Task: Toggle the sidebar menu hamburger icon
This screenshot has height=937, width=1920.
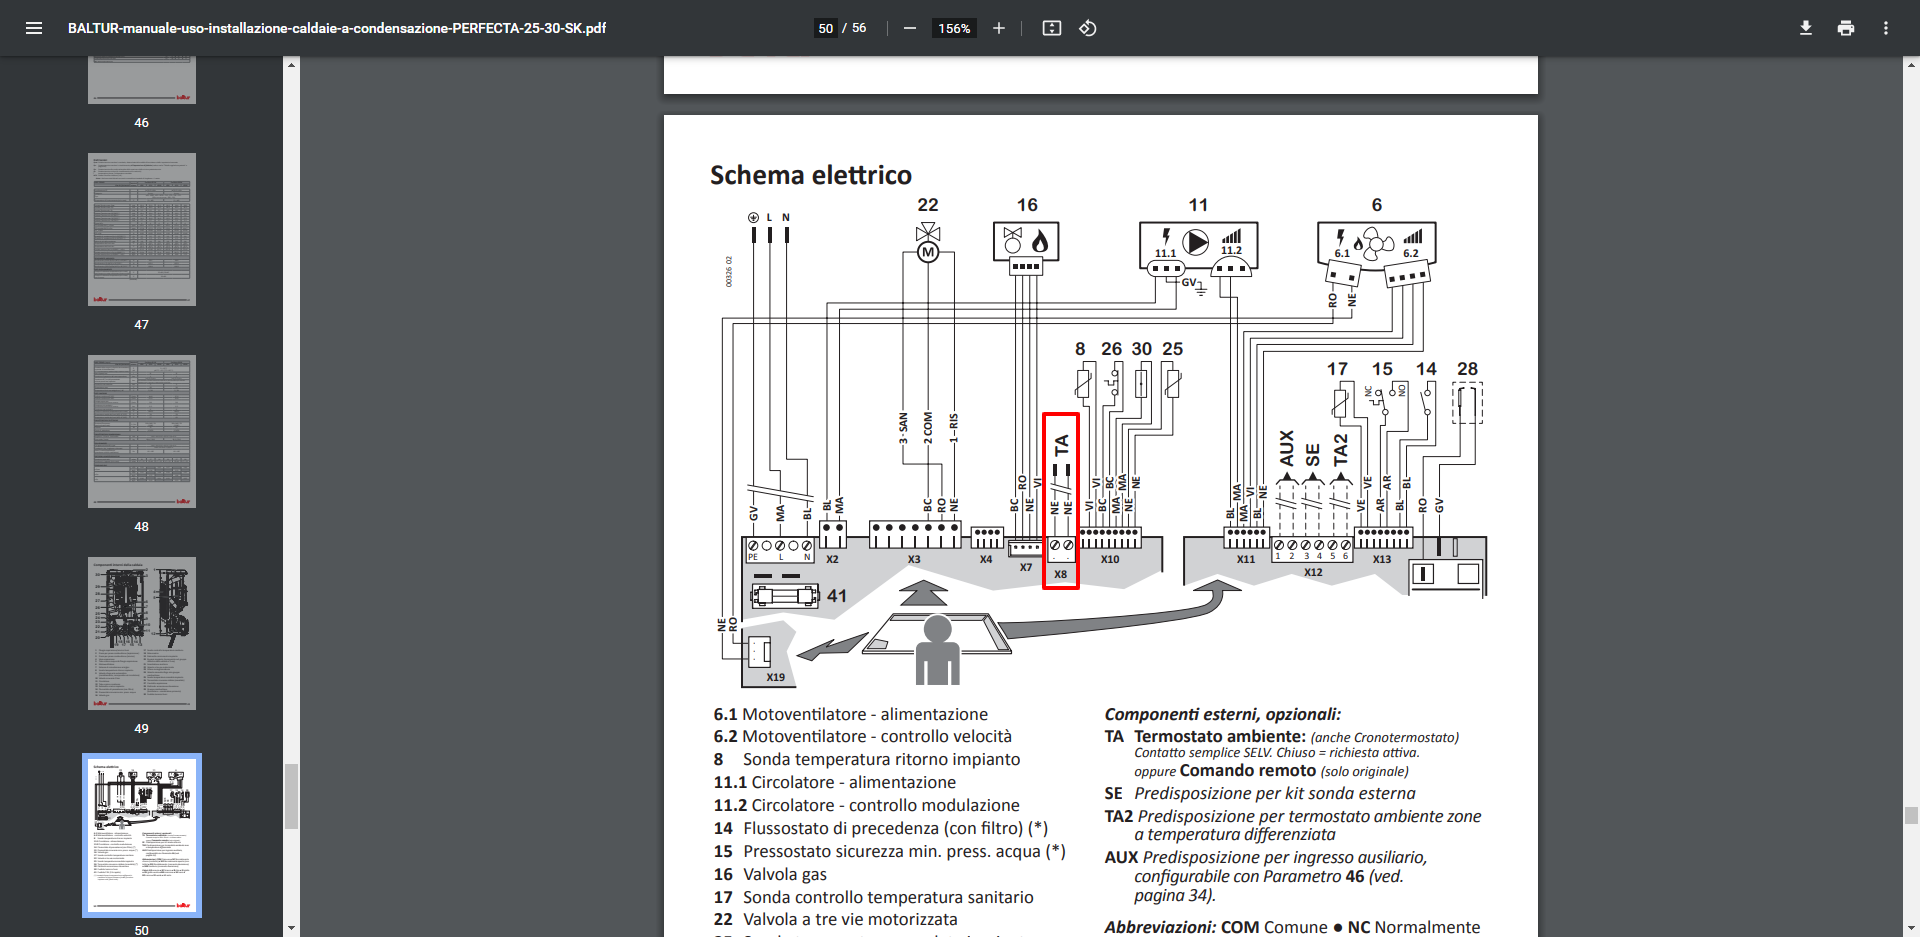Action: (34, 28)
